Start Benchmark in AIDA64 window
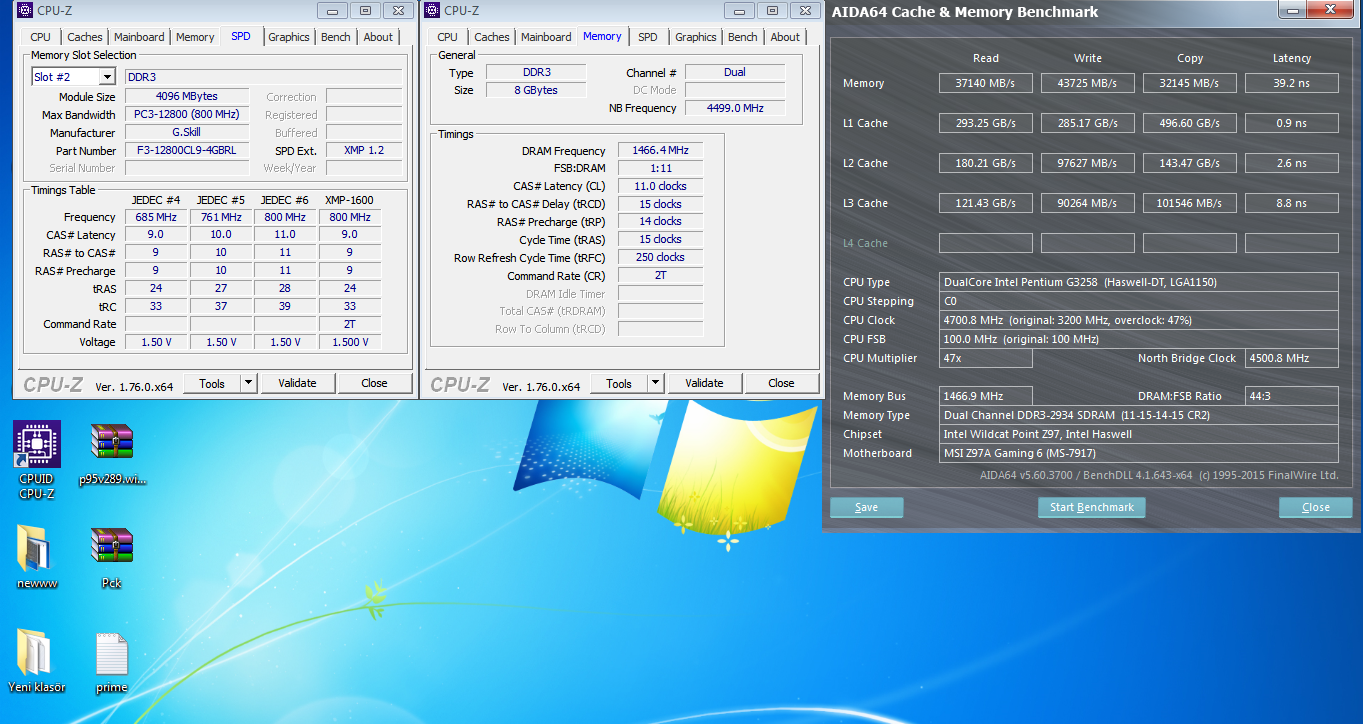The height and width of the screenshot is (724, 1363). point(1092,508)
